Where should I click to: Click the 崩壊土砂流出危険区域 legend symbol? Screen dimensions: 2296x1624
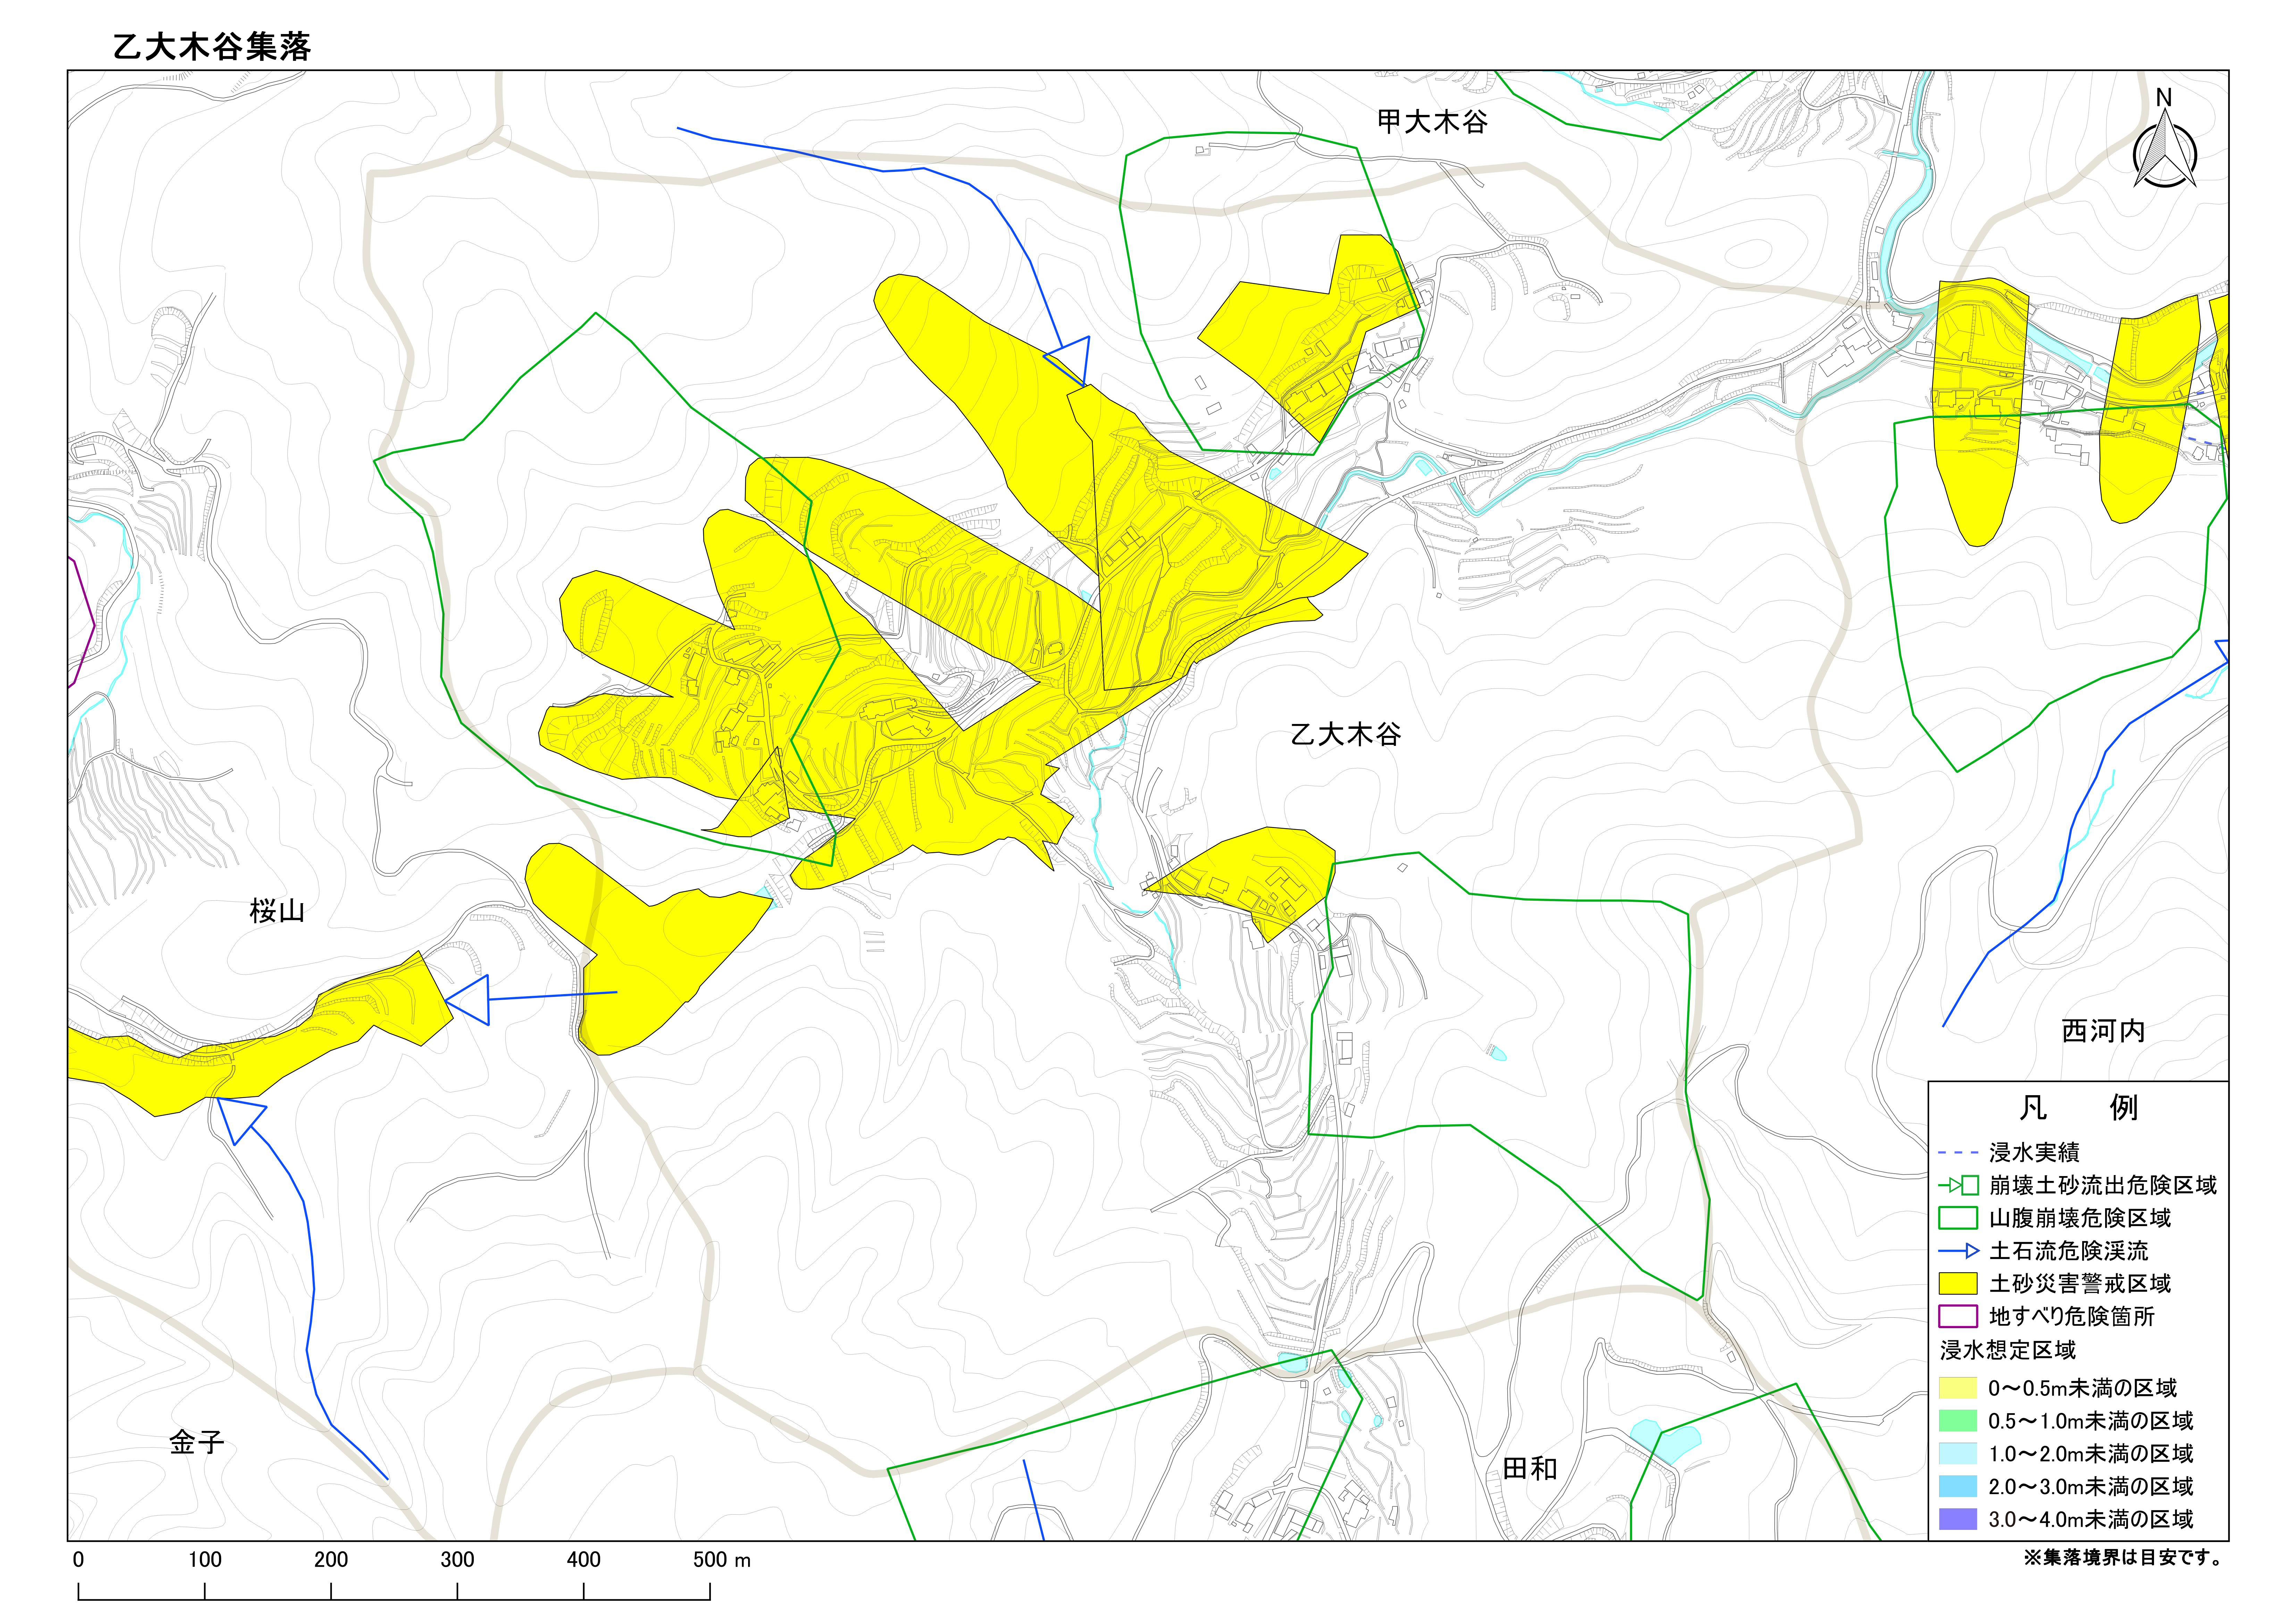coord(1958,1186)
